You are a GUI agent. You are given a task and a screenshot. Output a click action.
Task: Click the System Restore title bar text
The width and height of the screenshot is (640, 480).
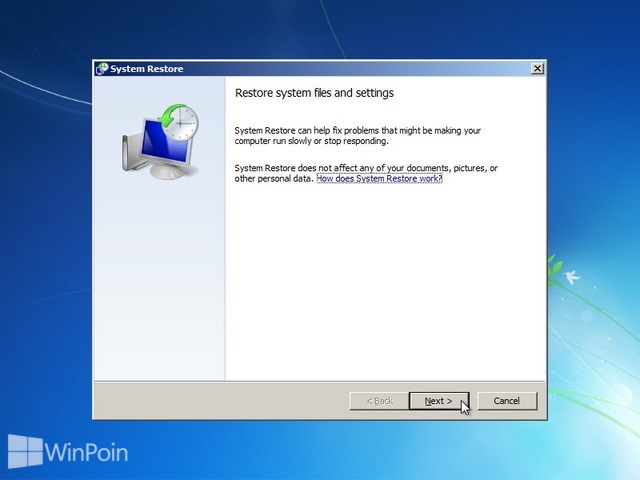coord(147,69)
